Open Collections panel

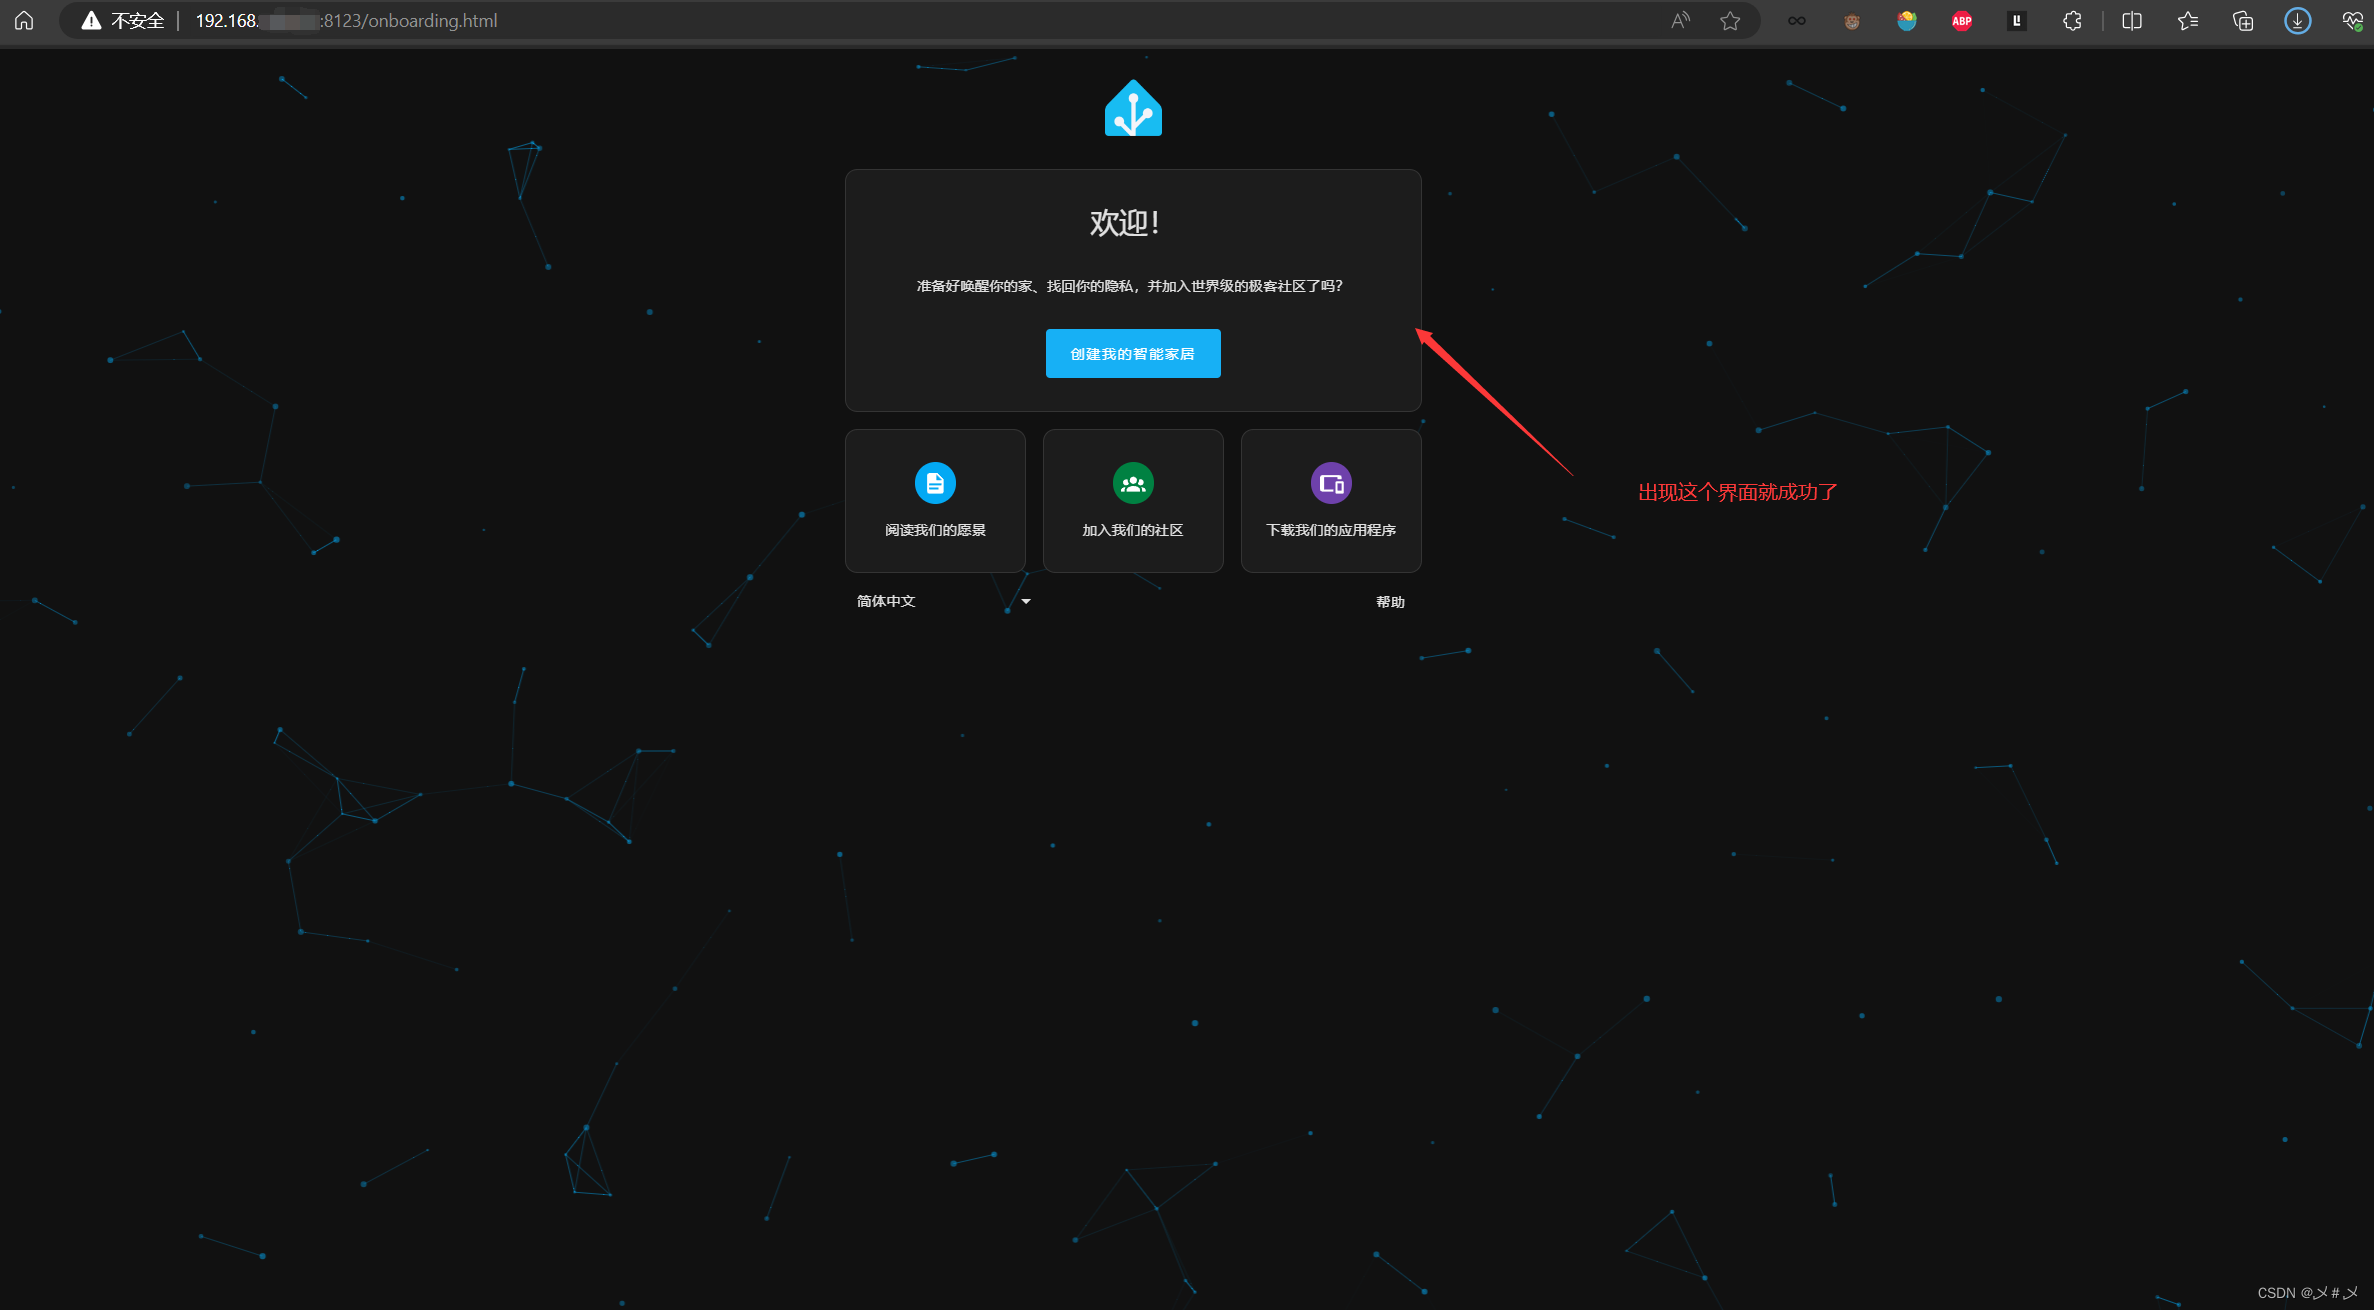[x=2243, y=21]
